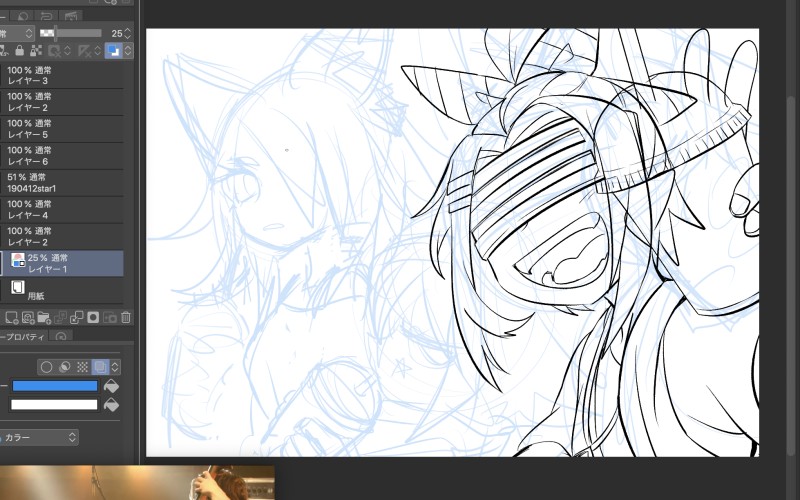Click the opacity value field showing 25
Image resolution: width=800 pixels, height=500 pixels.
coord(117,34)
